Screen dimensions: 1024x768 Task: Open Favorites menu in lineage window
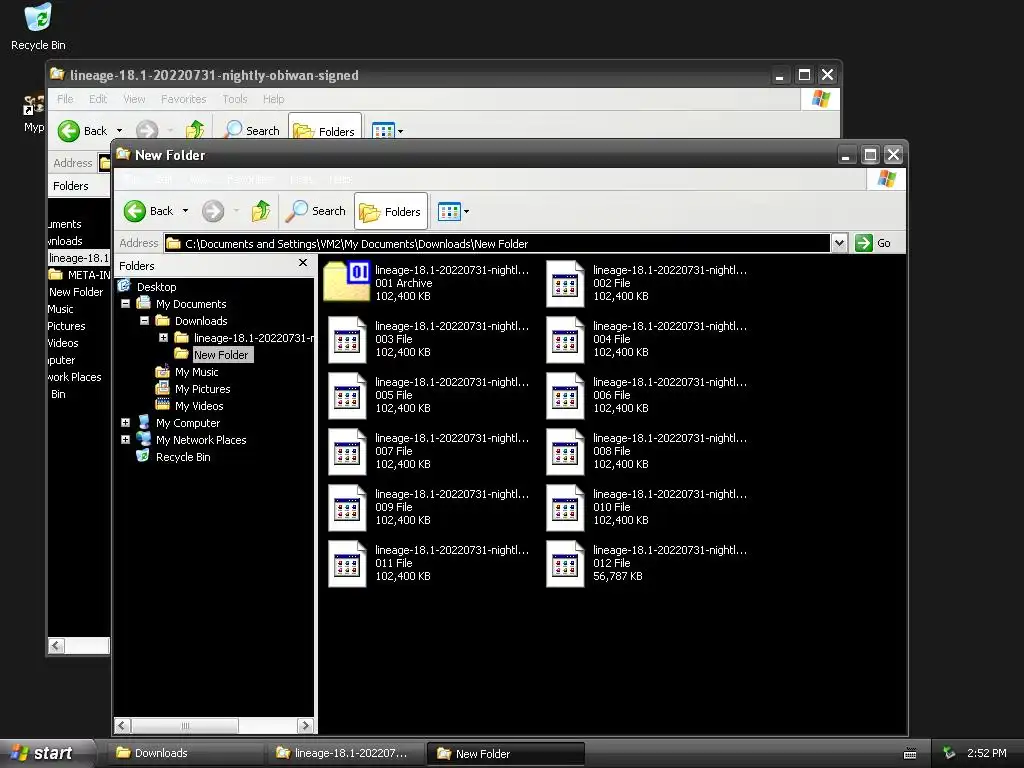click(x=184, y=99)
